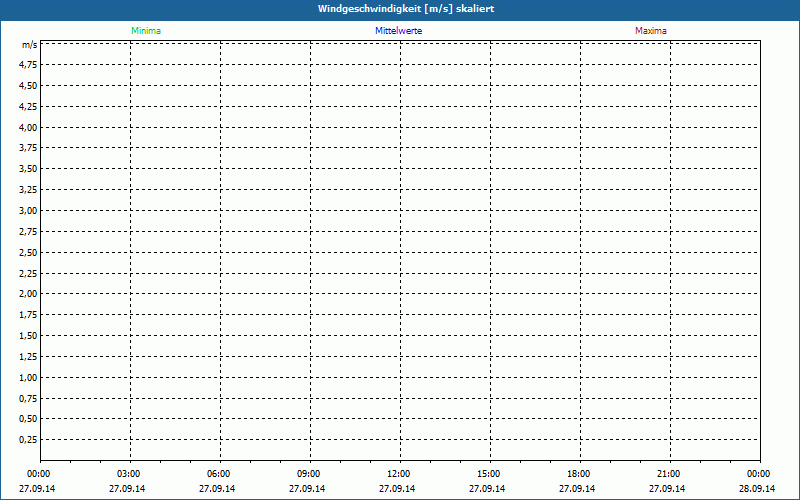Image resolution: width=800 pixels, height=500 pixels.
Task: Click the '03:00' time label
Action: tap(129, 474)
